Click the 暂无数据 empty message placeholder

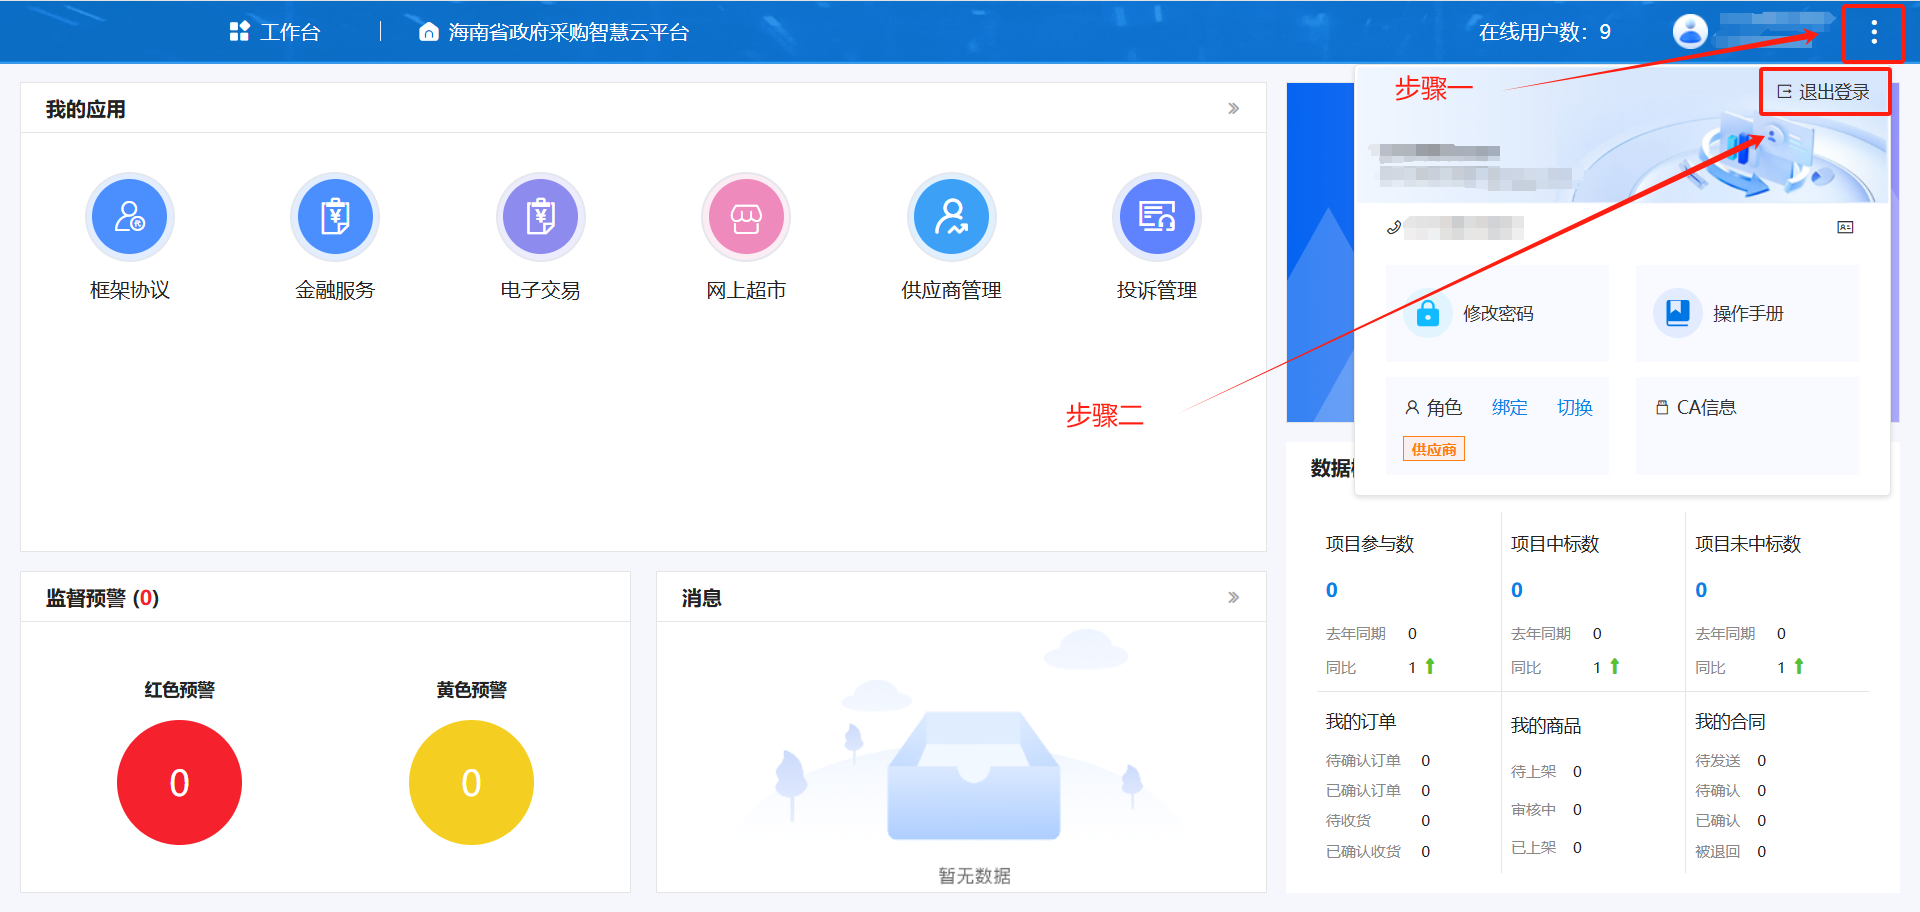(x=974, y=876)
